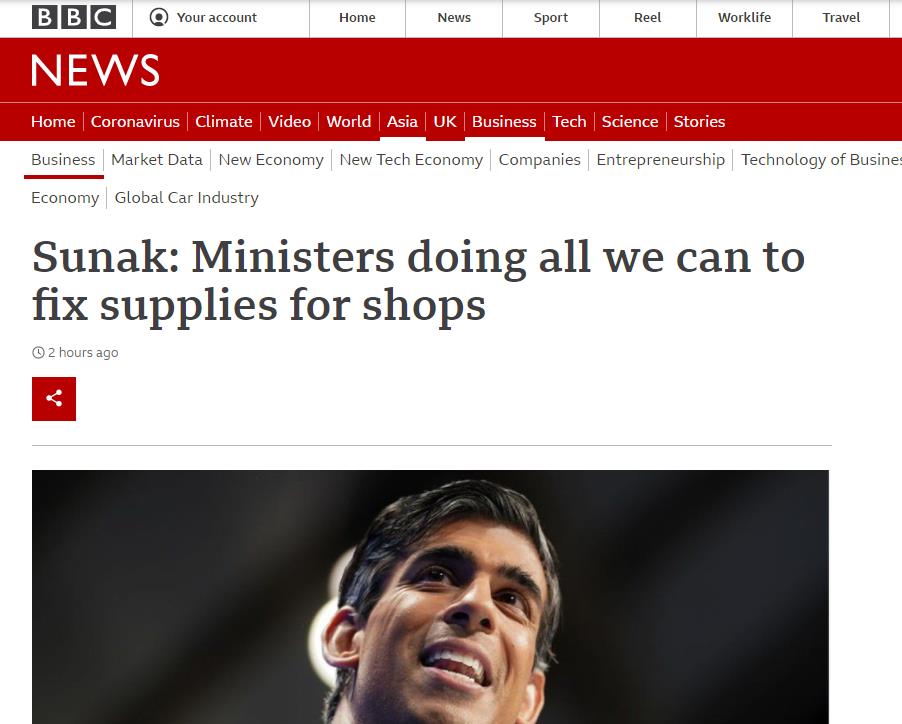Screen dimensions: 902x724
Task: Open the Global Car Industry link
Action: (x=186, y=197)
